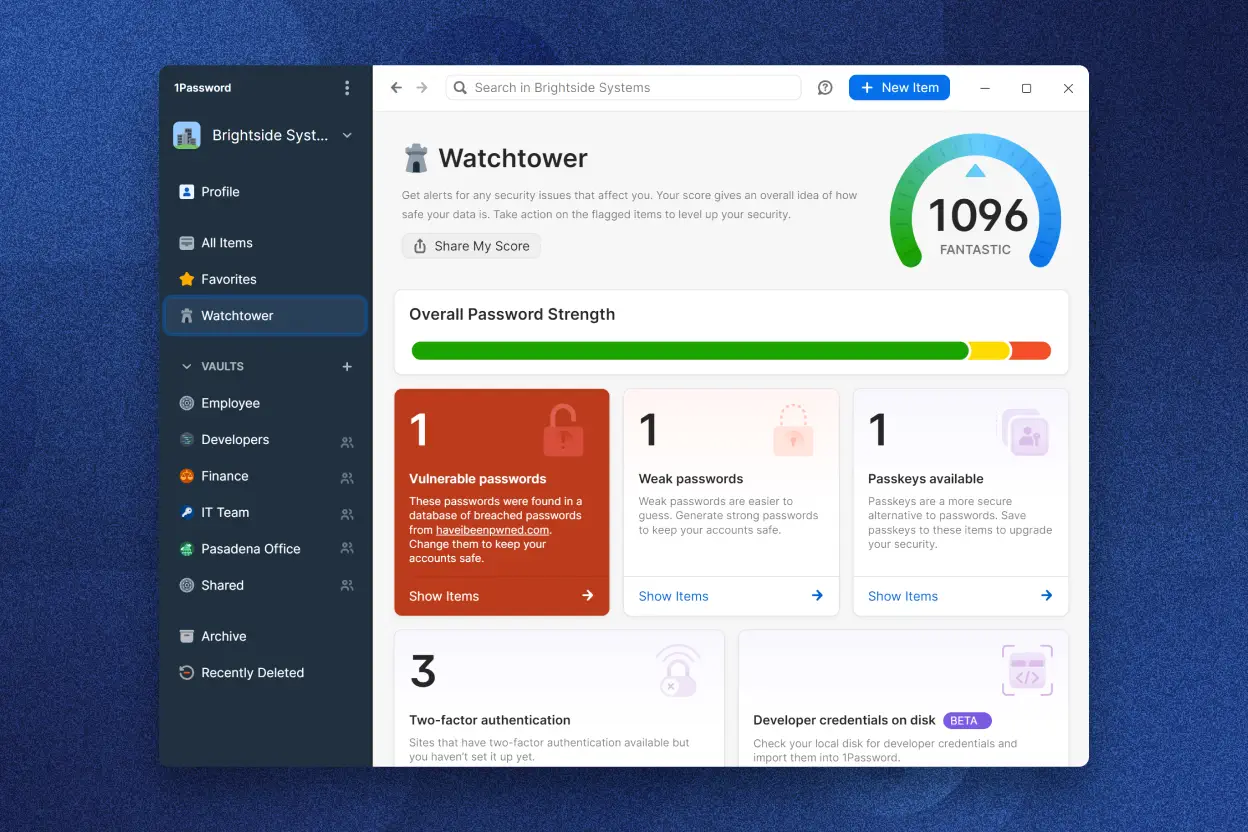Image resolution: width=1248 pixels, height=832 pixels.
Task: Select the Watchtower tower icon in sidebar
Action: 187,315
